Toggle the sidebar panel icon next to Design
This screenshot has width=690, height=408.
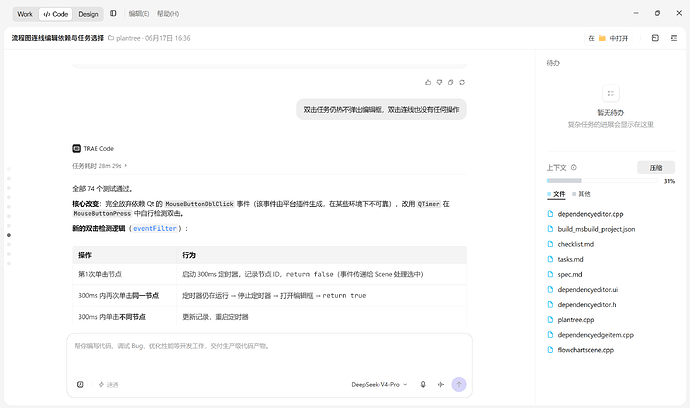113,14
